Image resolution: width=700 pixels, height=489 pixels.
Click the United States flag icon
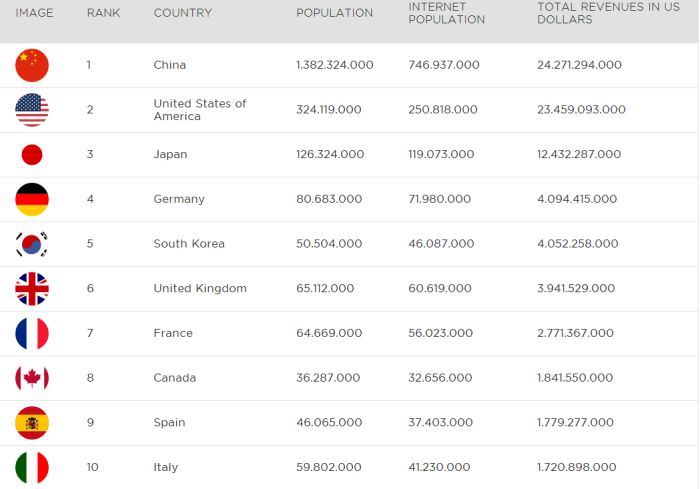[32, 110]
